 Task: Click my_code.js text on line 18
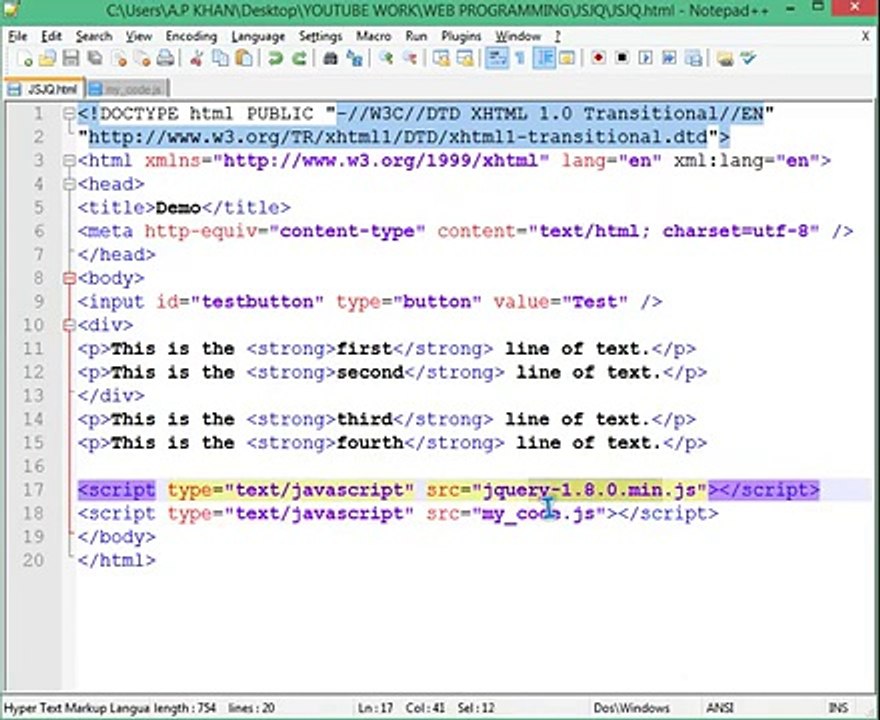coord(539,513)
